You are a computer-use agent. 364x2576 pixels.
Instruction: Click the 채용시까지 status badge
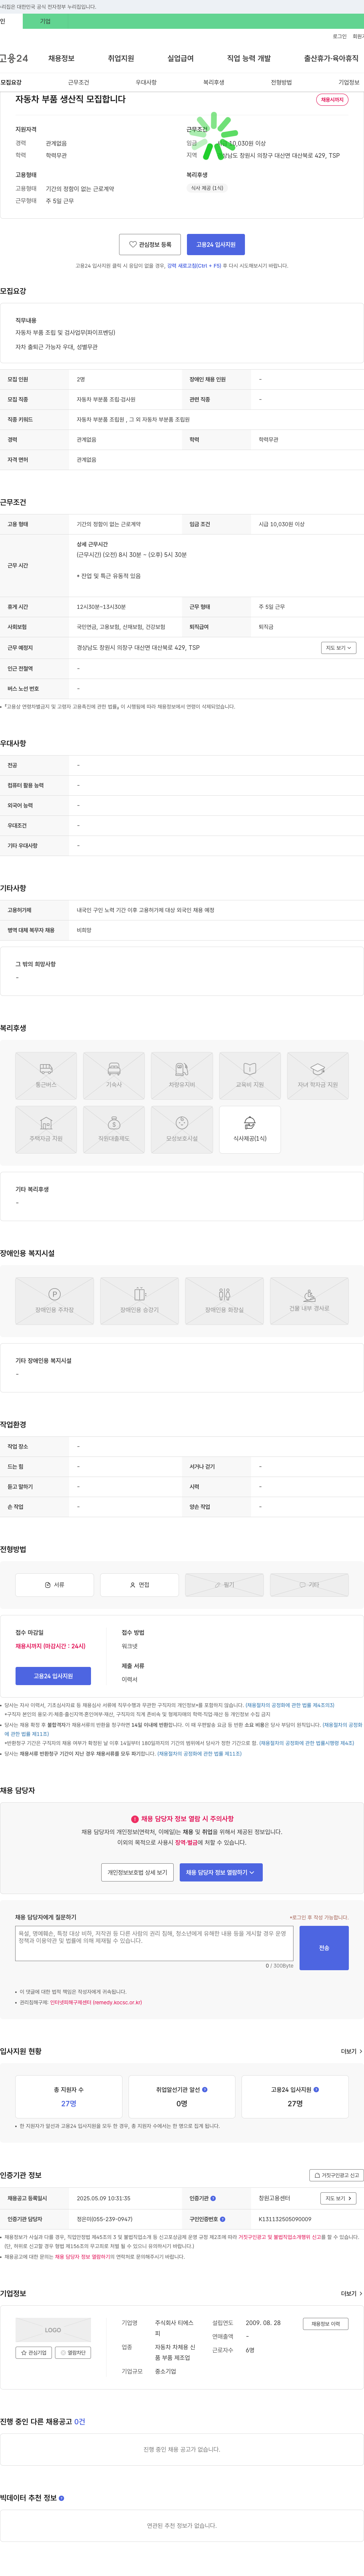coord(332,100)
